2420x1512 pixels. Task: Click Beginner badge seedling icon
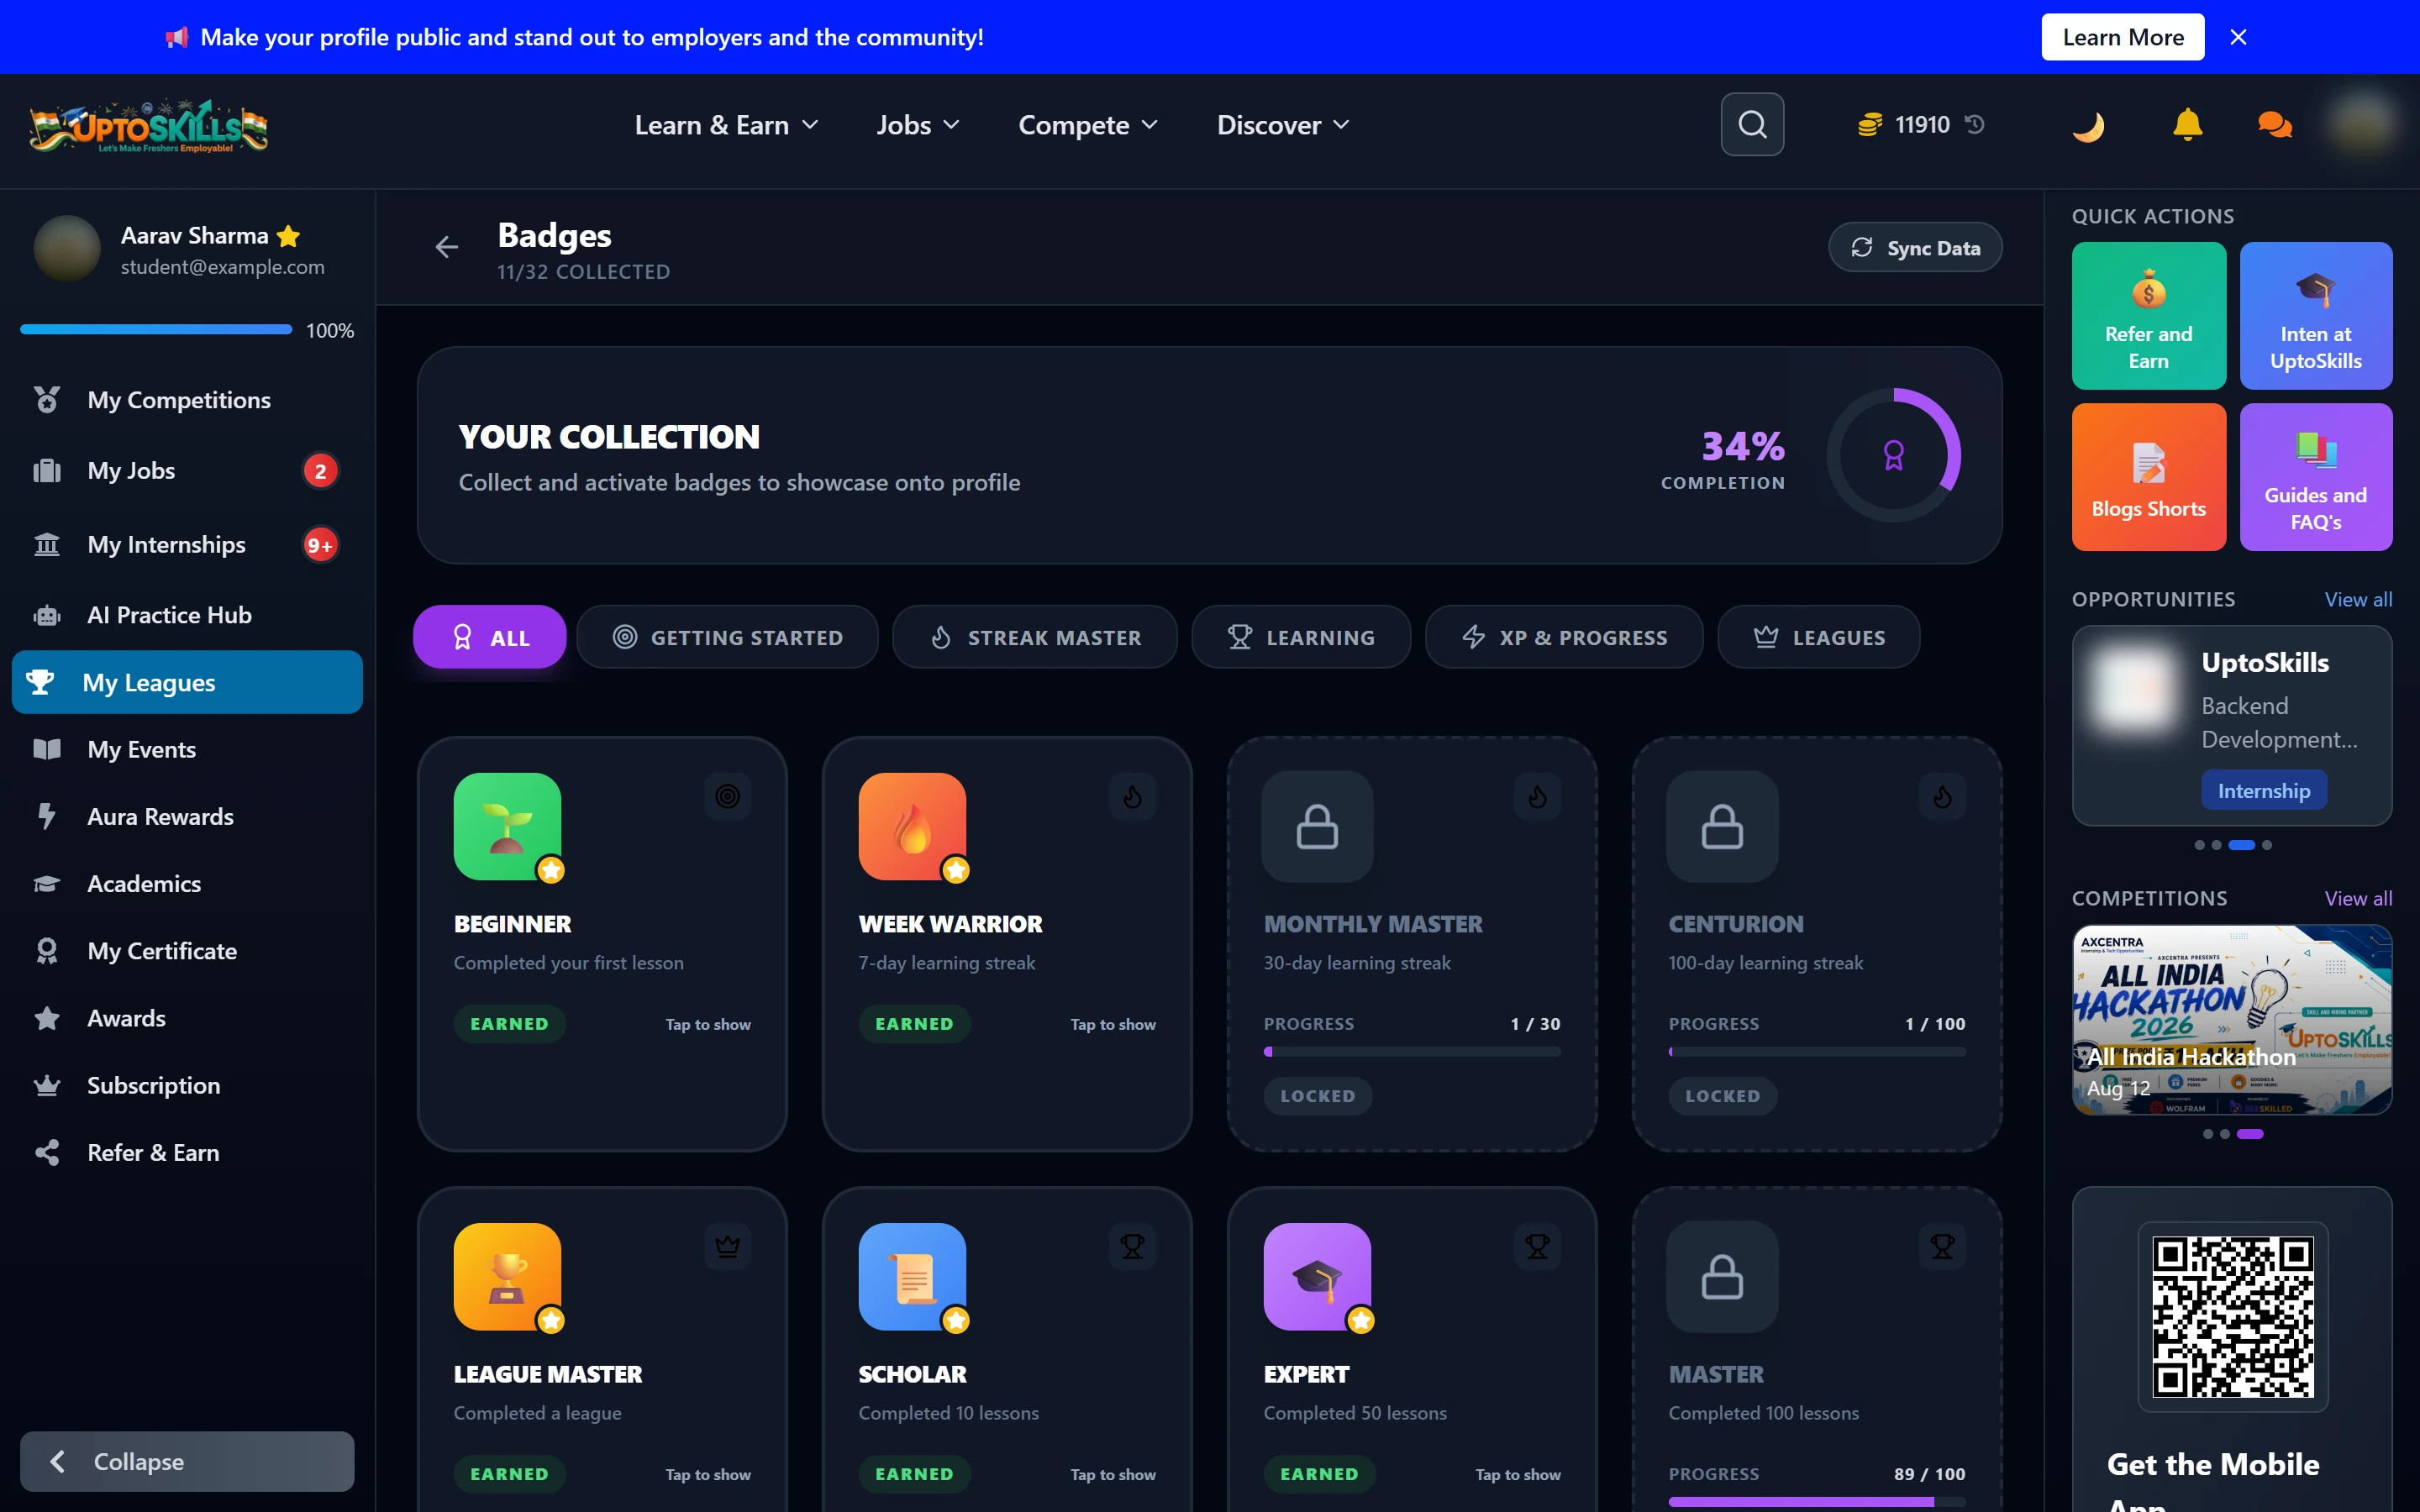click(507, 826)
